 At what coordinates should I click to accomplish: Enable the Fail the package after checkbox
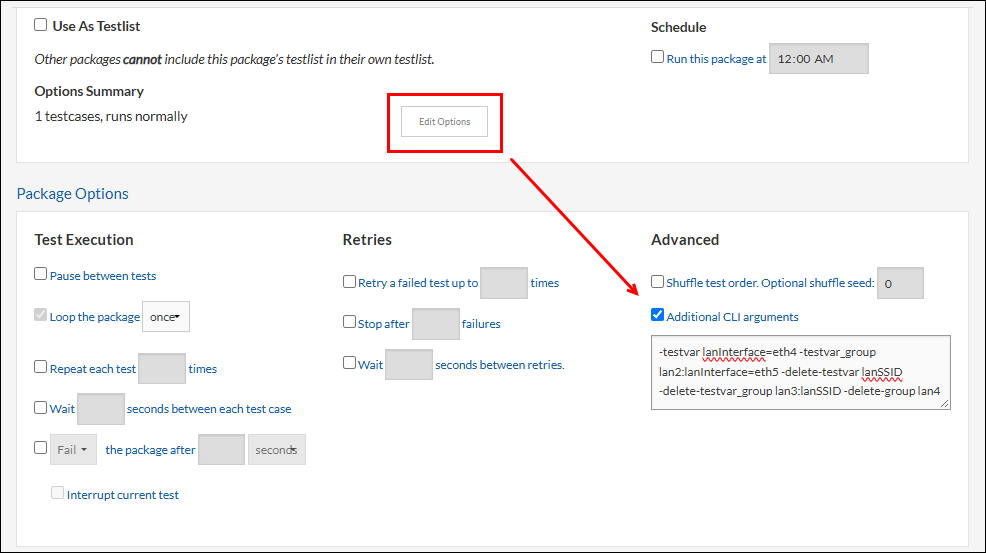[x=40, y=448]
